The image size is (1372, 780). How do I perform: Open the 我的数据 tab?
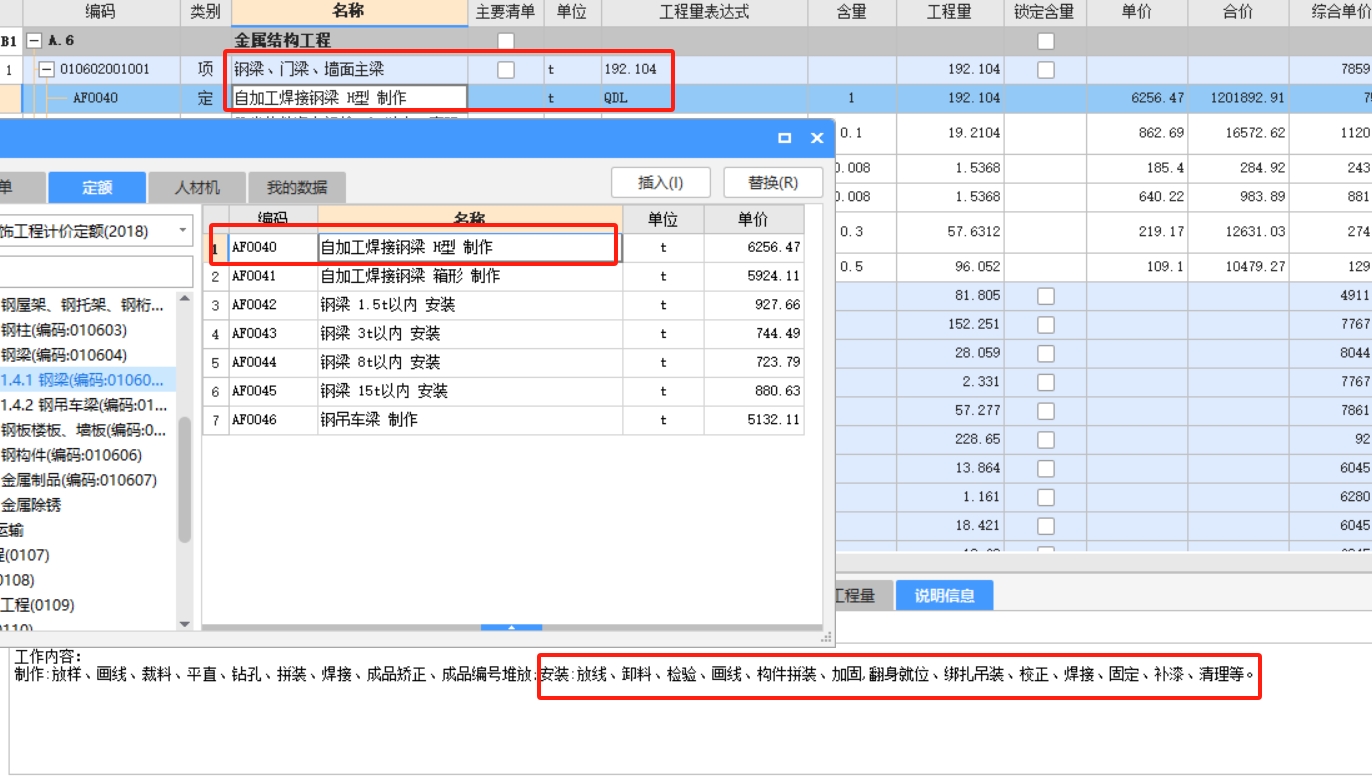click(x=296, y=187)
